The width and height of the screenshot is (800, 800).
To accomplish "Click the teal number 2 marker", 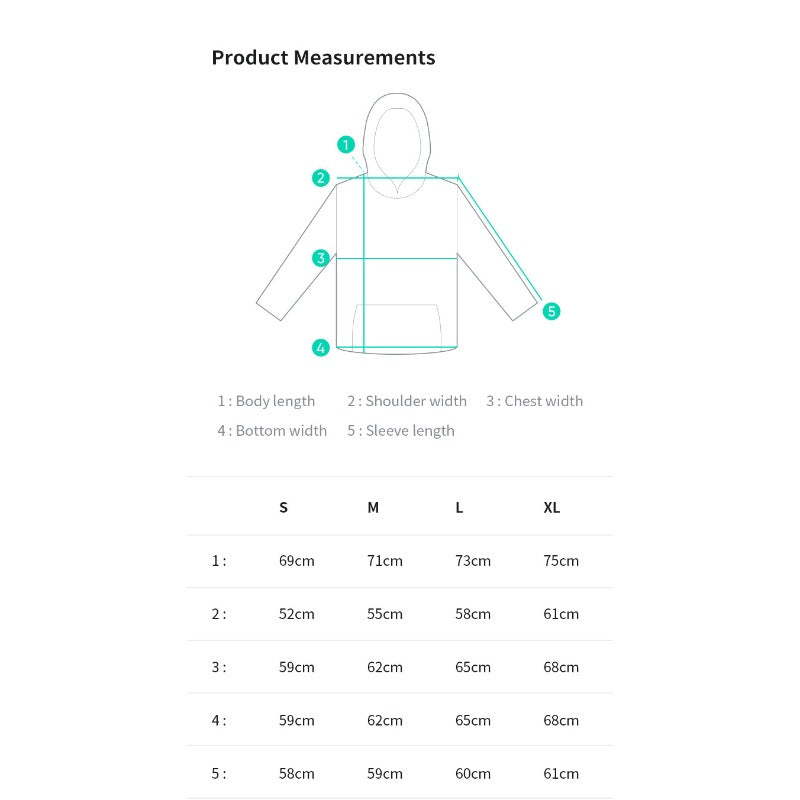I will [320, 178].
